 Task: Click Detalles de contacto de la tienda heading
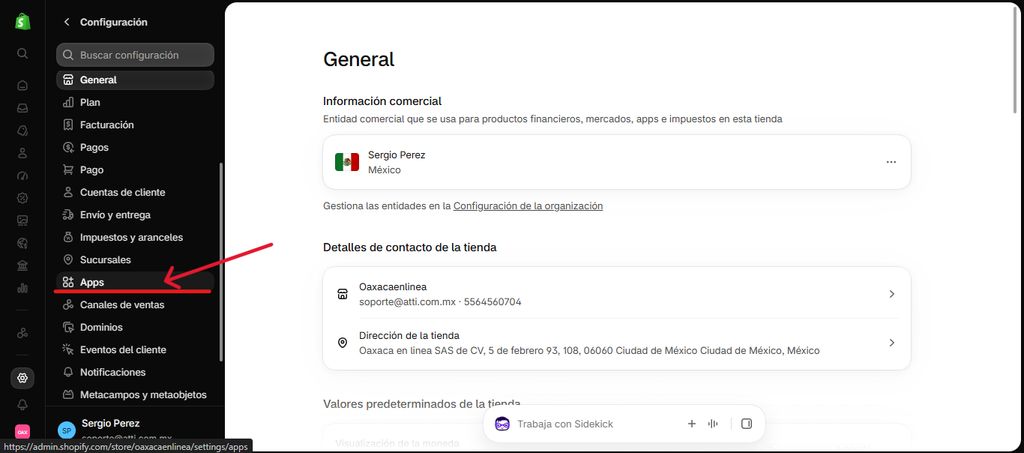point(409,247)
